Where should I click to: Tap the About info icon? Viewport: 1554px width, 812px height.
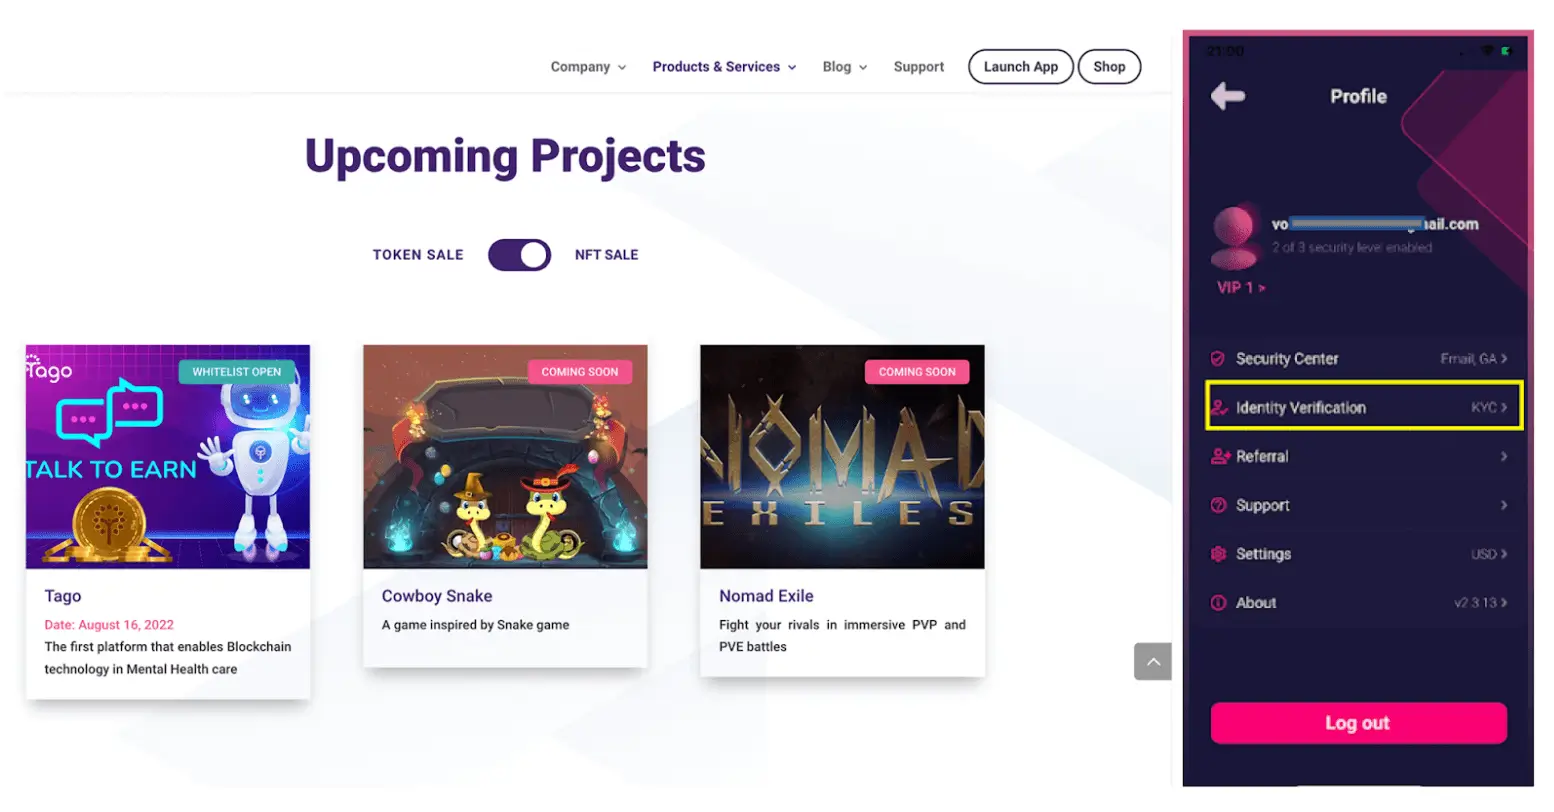tap(1218, 603)
